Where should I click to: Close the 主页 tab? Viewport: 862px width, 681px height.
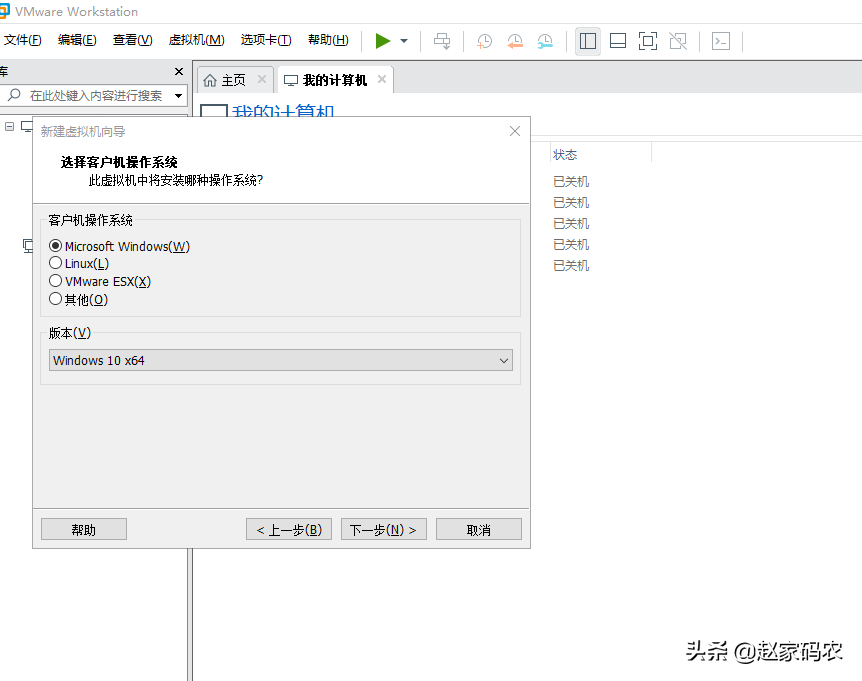tap(262, 79)
